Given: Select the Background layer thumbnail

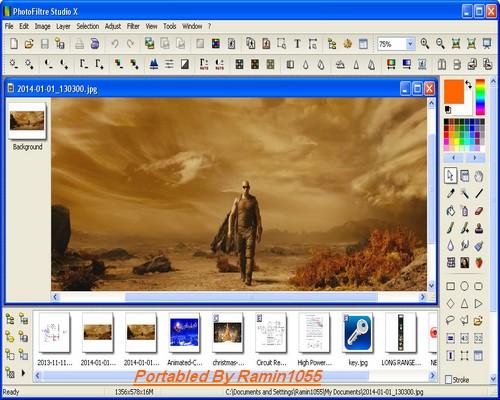Looking at the screenshot, I should pos(27,121).
